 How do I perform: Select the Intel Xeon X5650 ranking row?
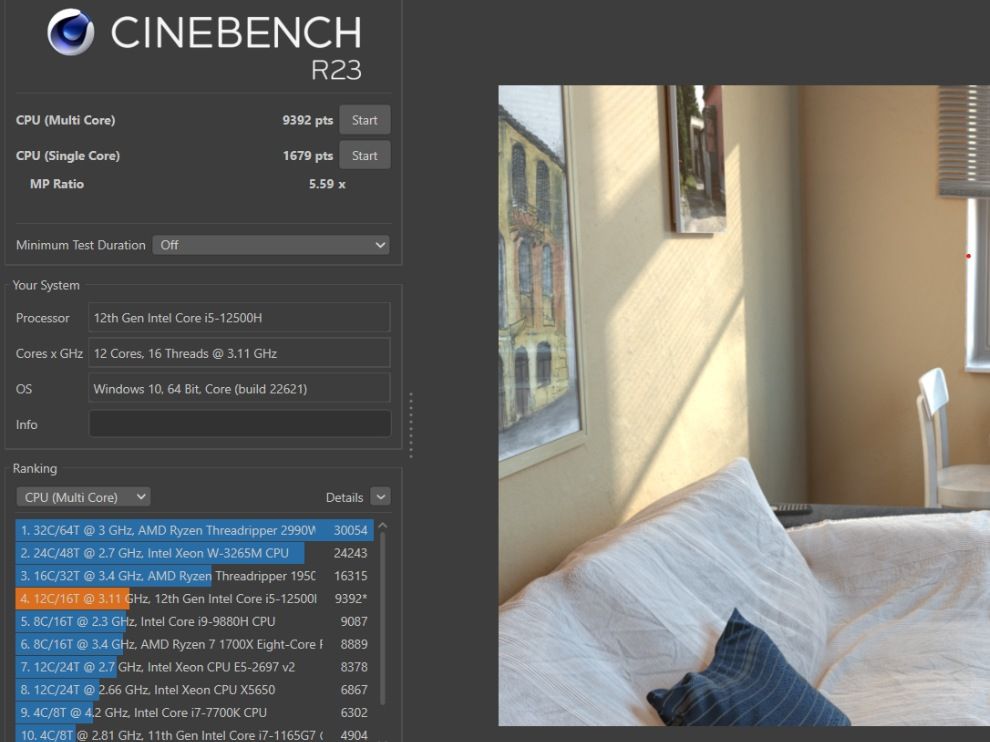[194, 689]
